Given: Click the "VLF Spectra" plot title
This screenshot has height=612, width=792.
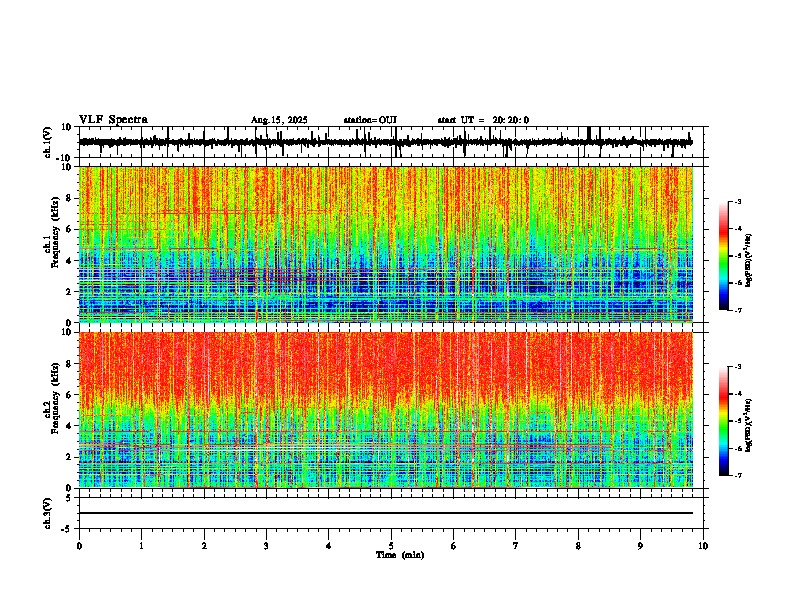Looking at the screenshot, I should [x=113, y=120].
